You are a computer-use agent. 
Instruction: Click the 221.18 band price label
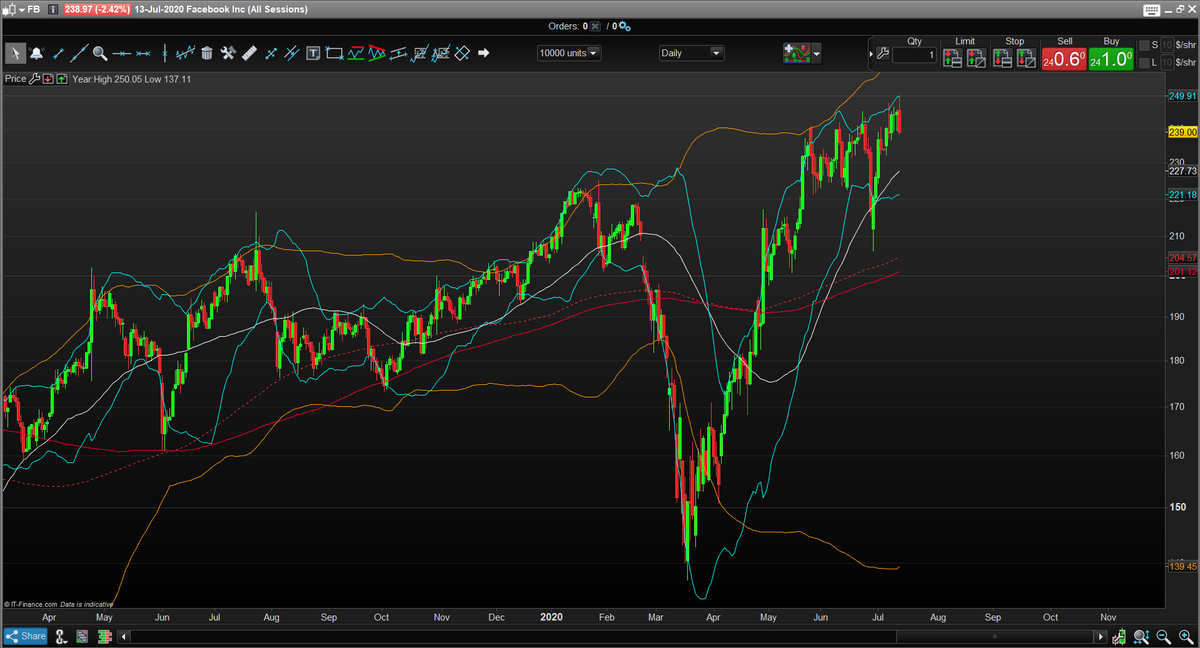click(x=1182, y=194)
